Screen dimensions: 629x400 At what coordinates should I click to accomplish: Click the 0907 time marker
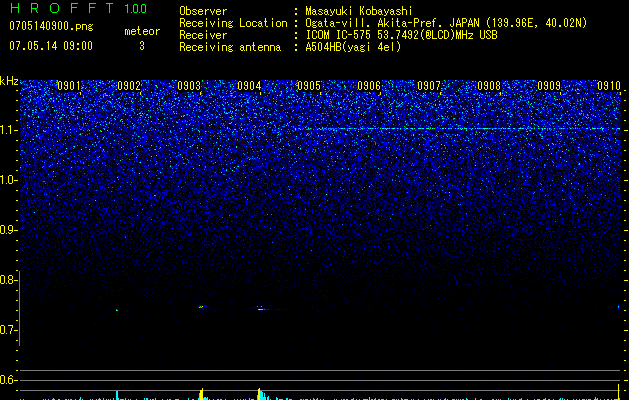[429, 85]
